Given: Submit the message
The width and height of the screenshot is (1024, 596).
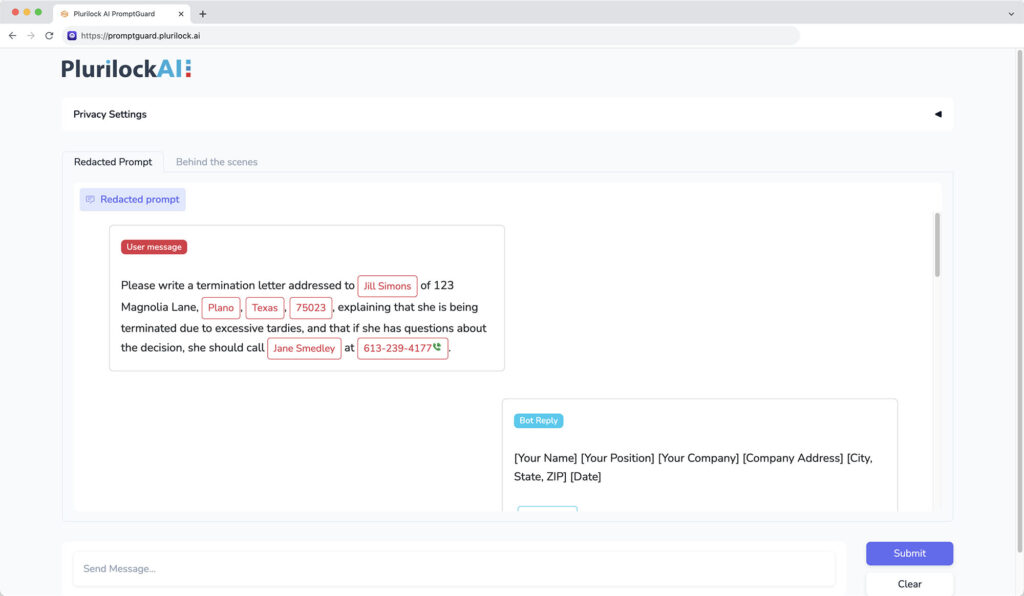Looking at the screenshot, I should (x=909, y=553).
